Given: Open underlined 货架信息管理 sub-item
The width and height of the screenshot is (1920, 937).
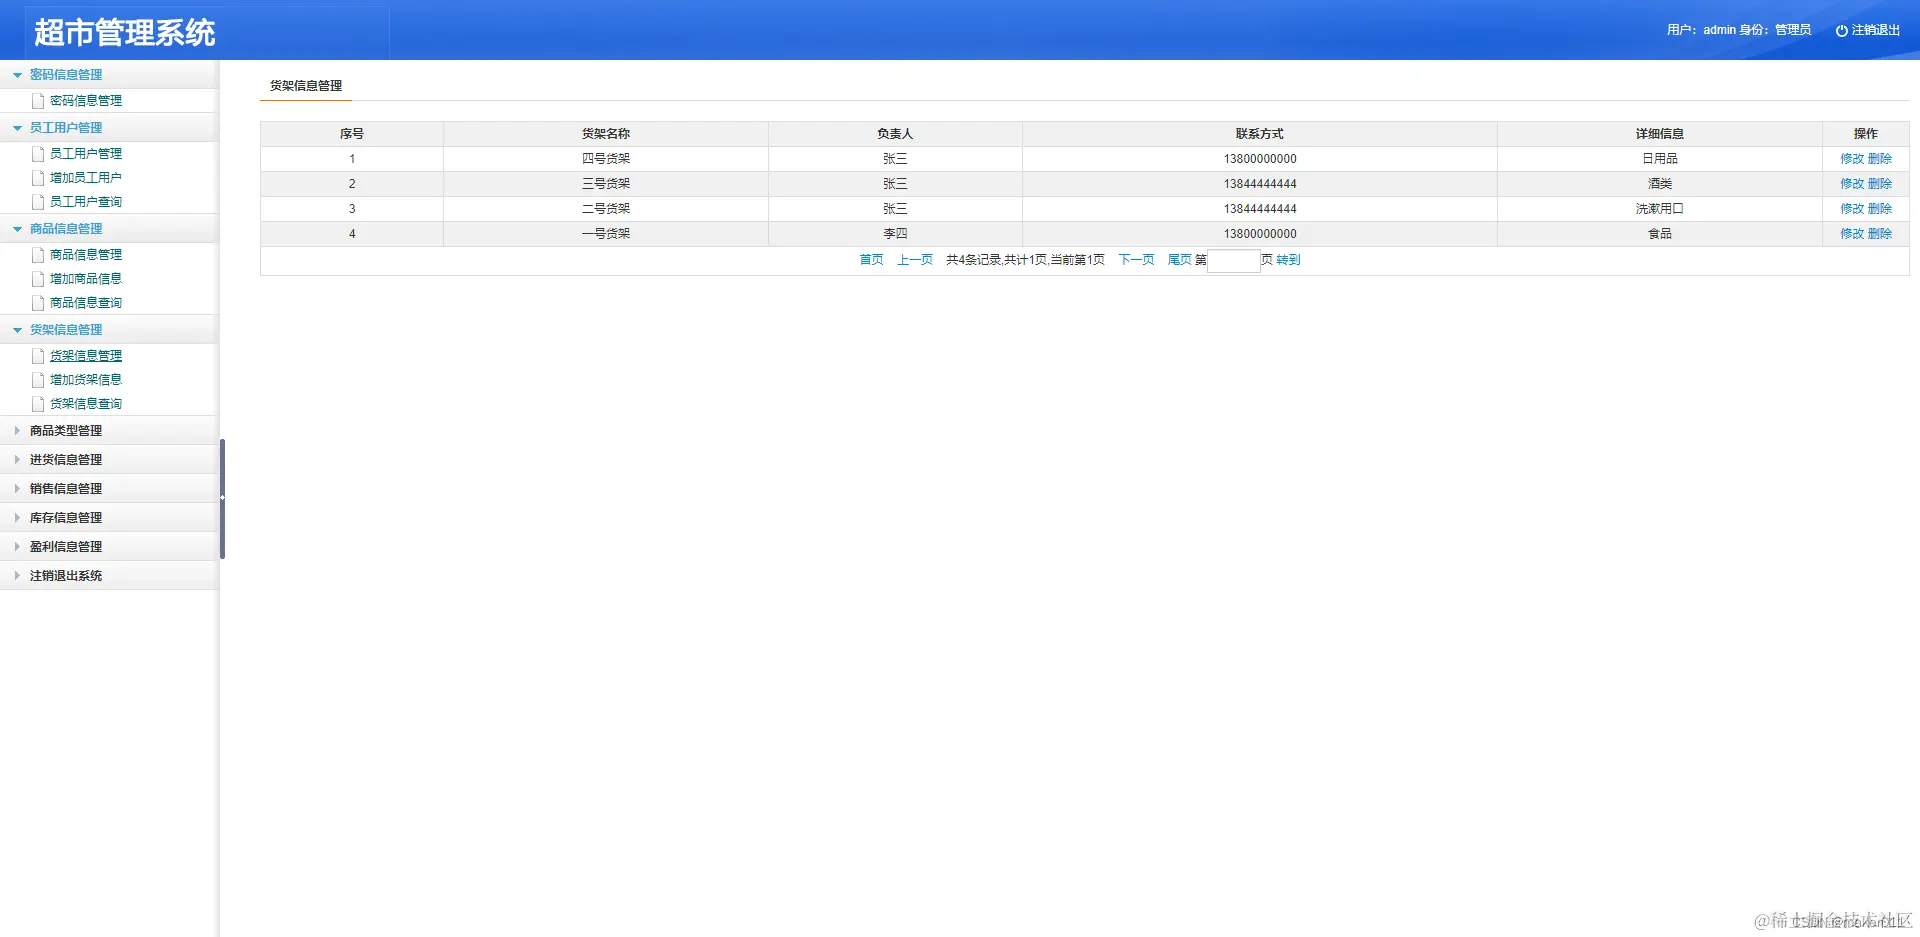Looking at the screenshot, I should pos(86,356).
